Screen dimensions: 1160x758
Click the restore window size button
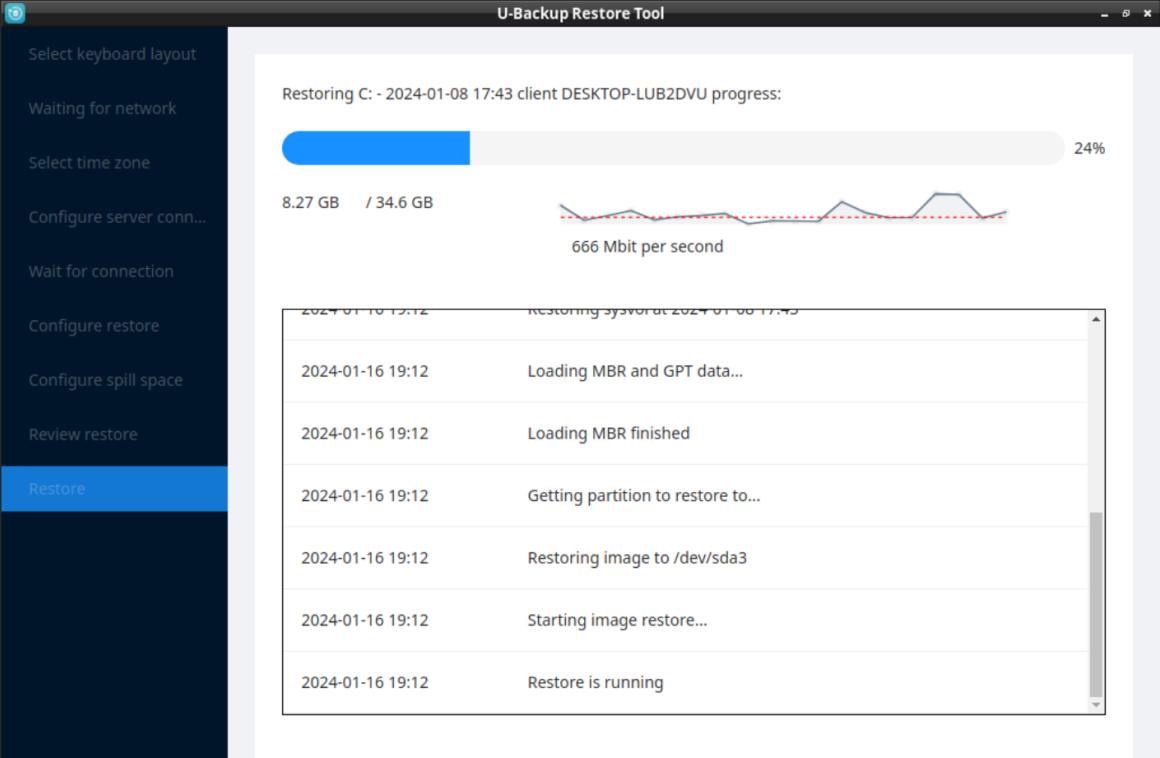1125,14
